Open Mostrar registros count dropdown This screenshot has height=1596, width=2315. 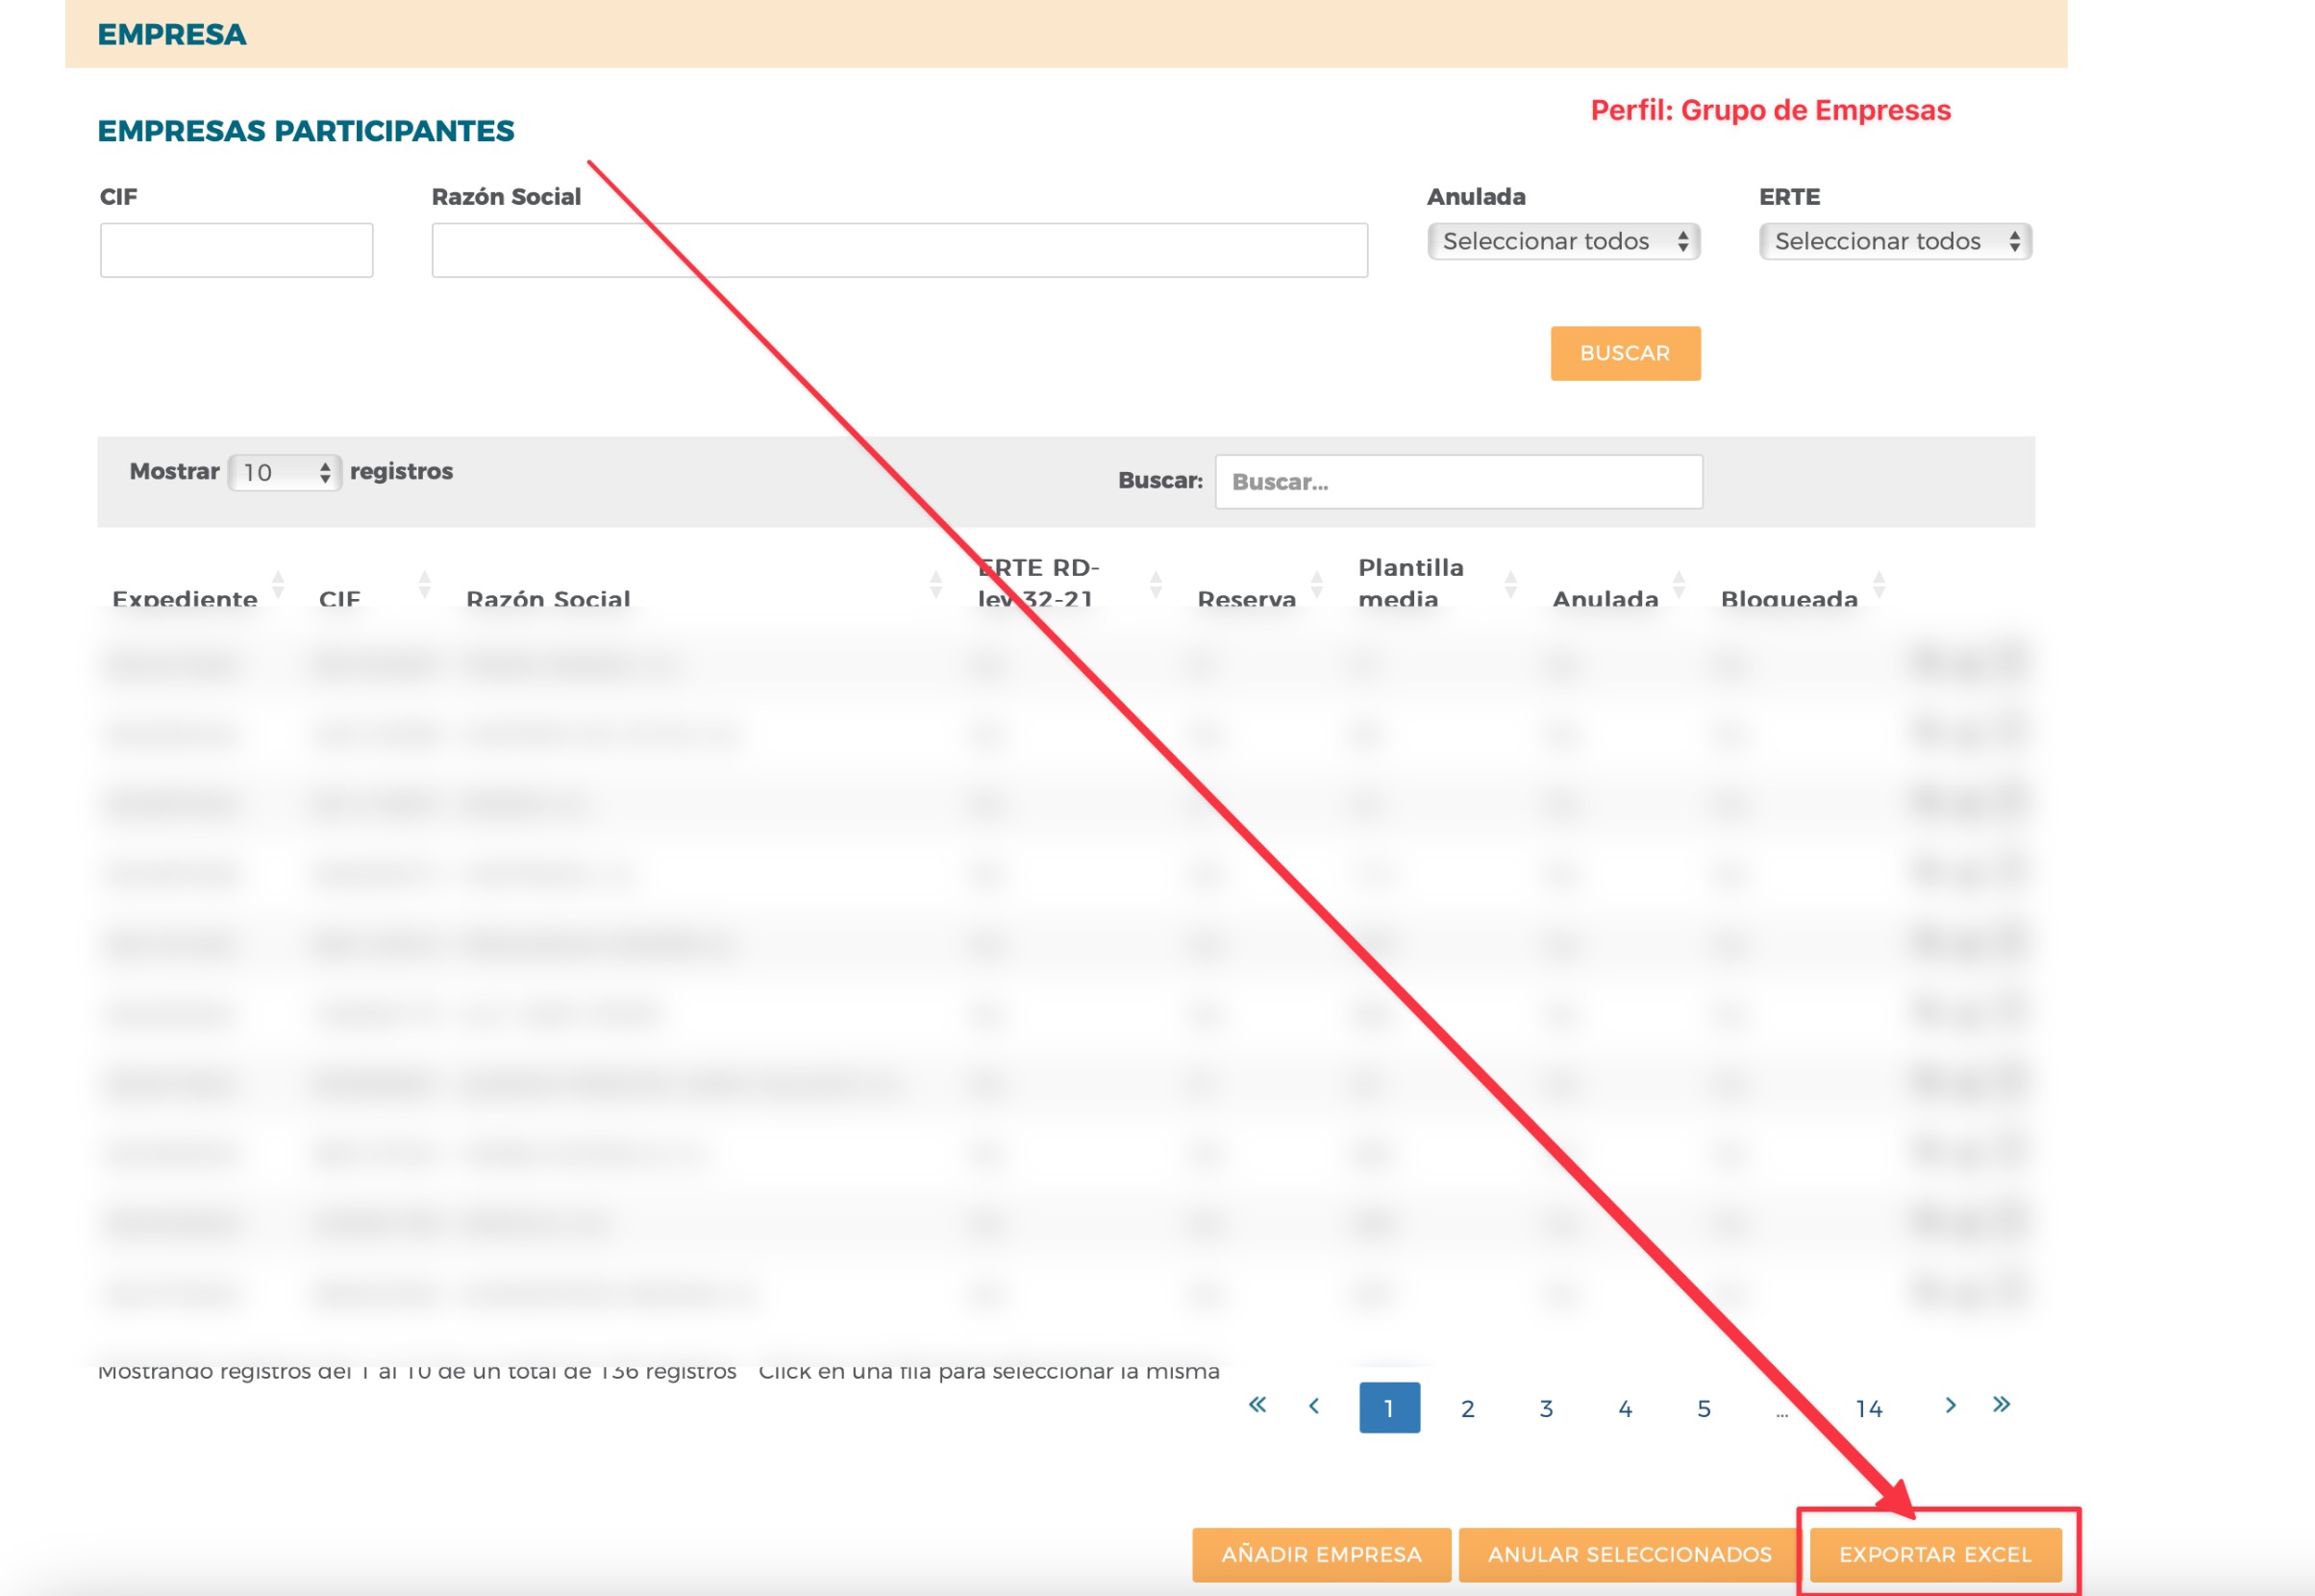[x=285, y=472]
